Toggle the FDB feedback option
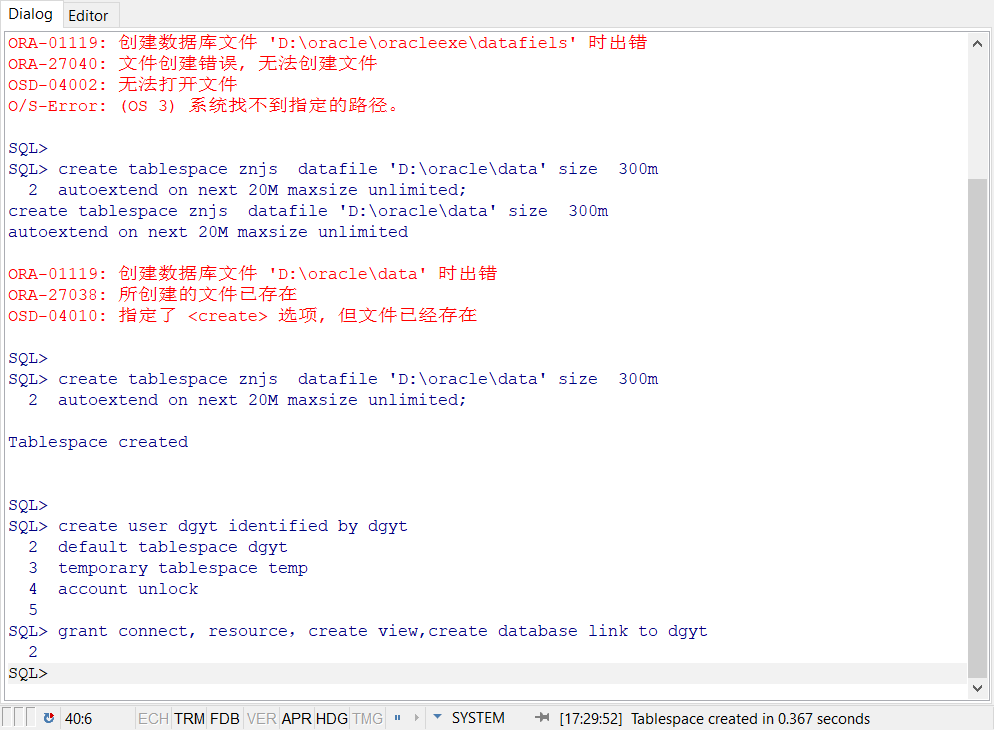The image size is (994, 730). point(224,719)
